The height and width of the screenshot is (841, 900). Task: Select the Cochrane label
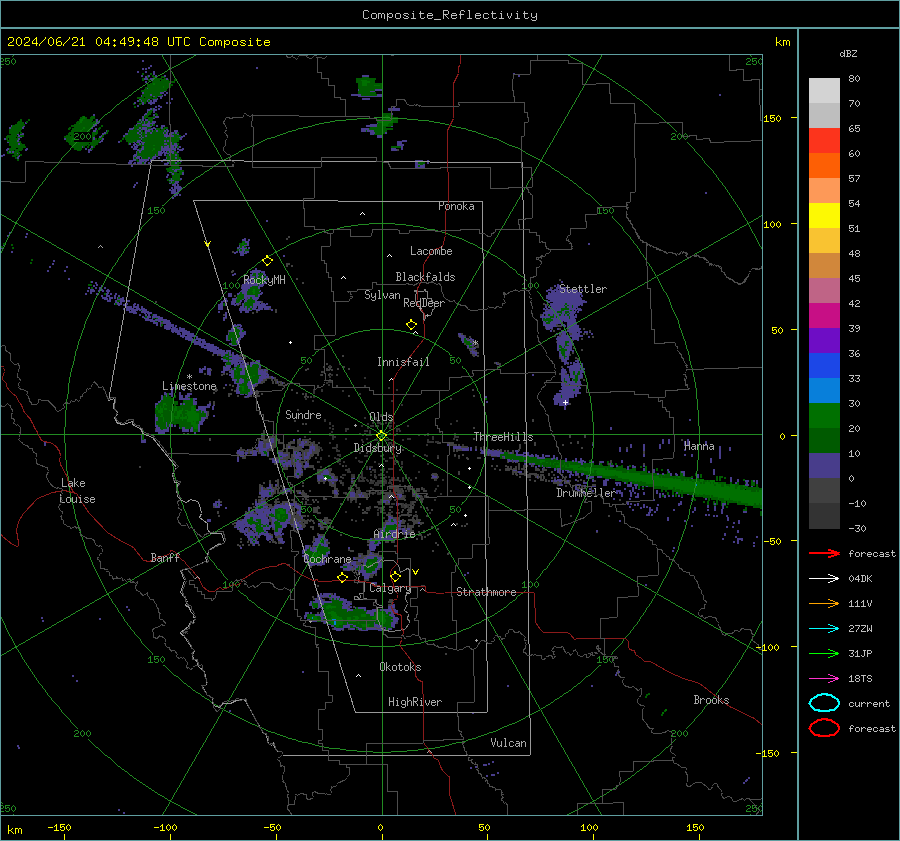(x=327, y=559)
